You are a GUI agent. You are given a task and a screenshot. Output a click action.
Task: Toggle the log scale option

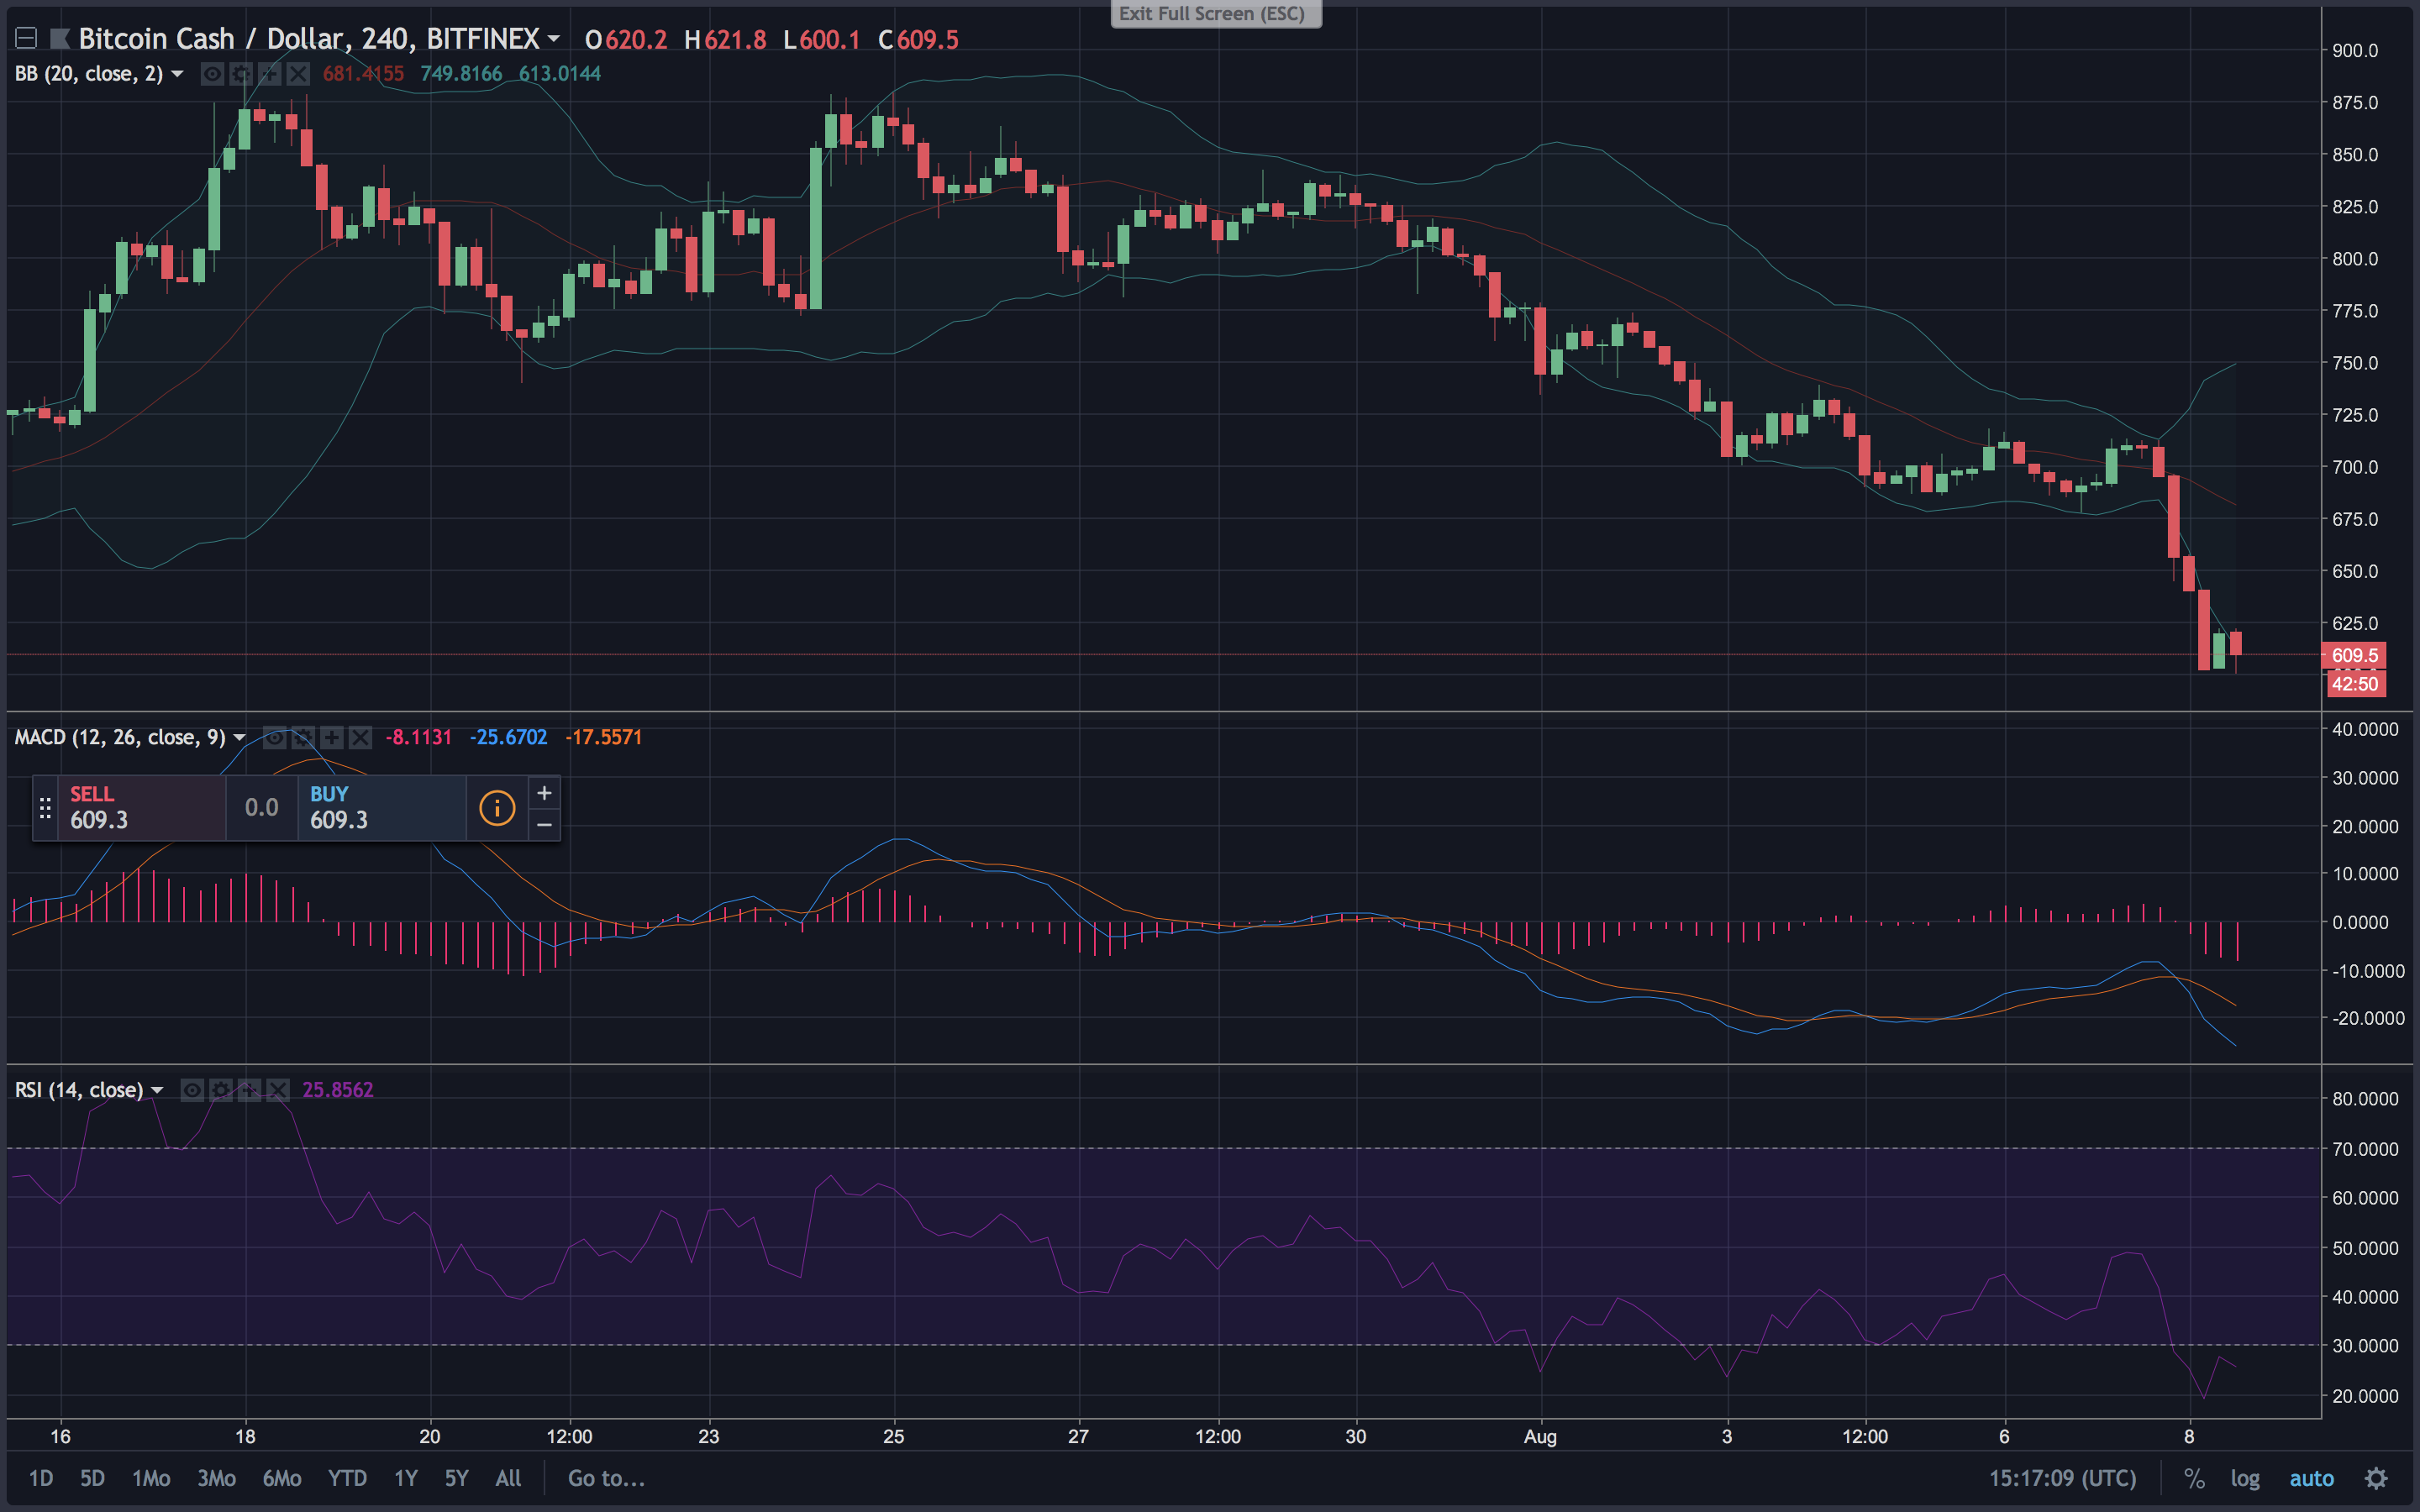pos(2244,1478)
